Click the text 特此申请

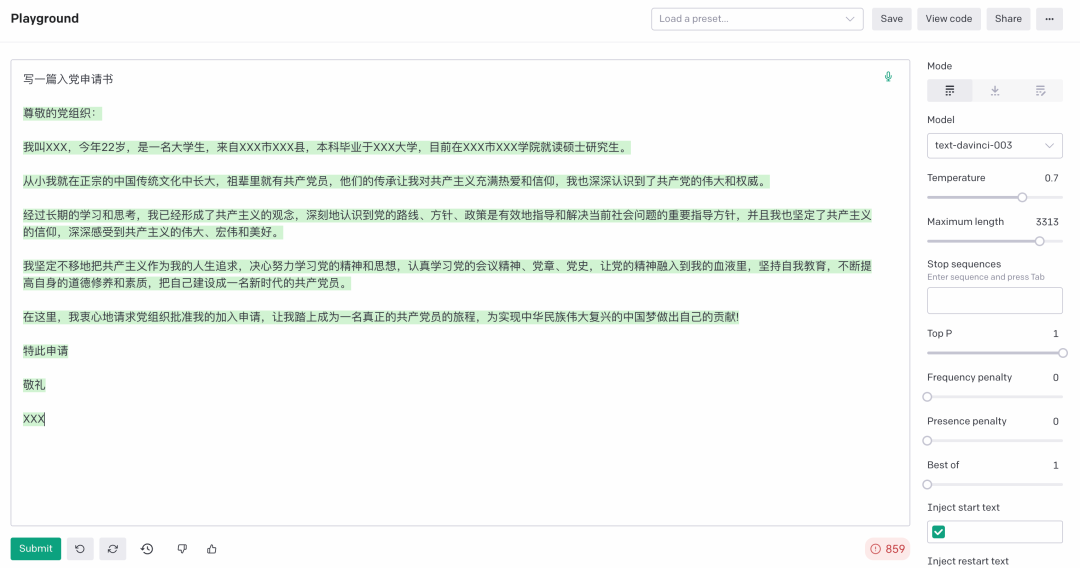[x=45, y=350]
